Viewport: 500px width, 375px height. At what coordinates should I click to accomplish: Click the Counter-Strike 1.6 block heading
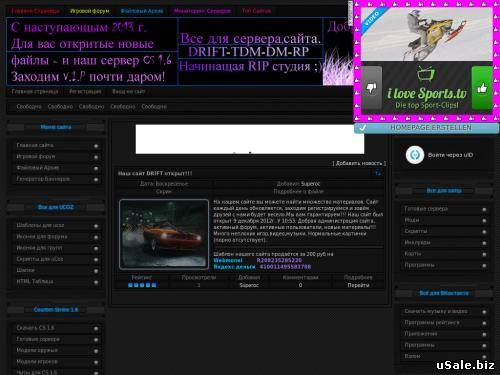tap(56, 310)
